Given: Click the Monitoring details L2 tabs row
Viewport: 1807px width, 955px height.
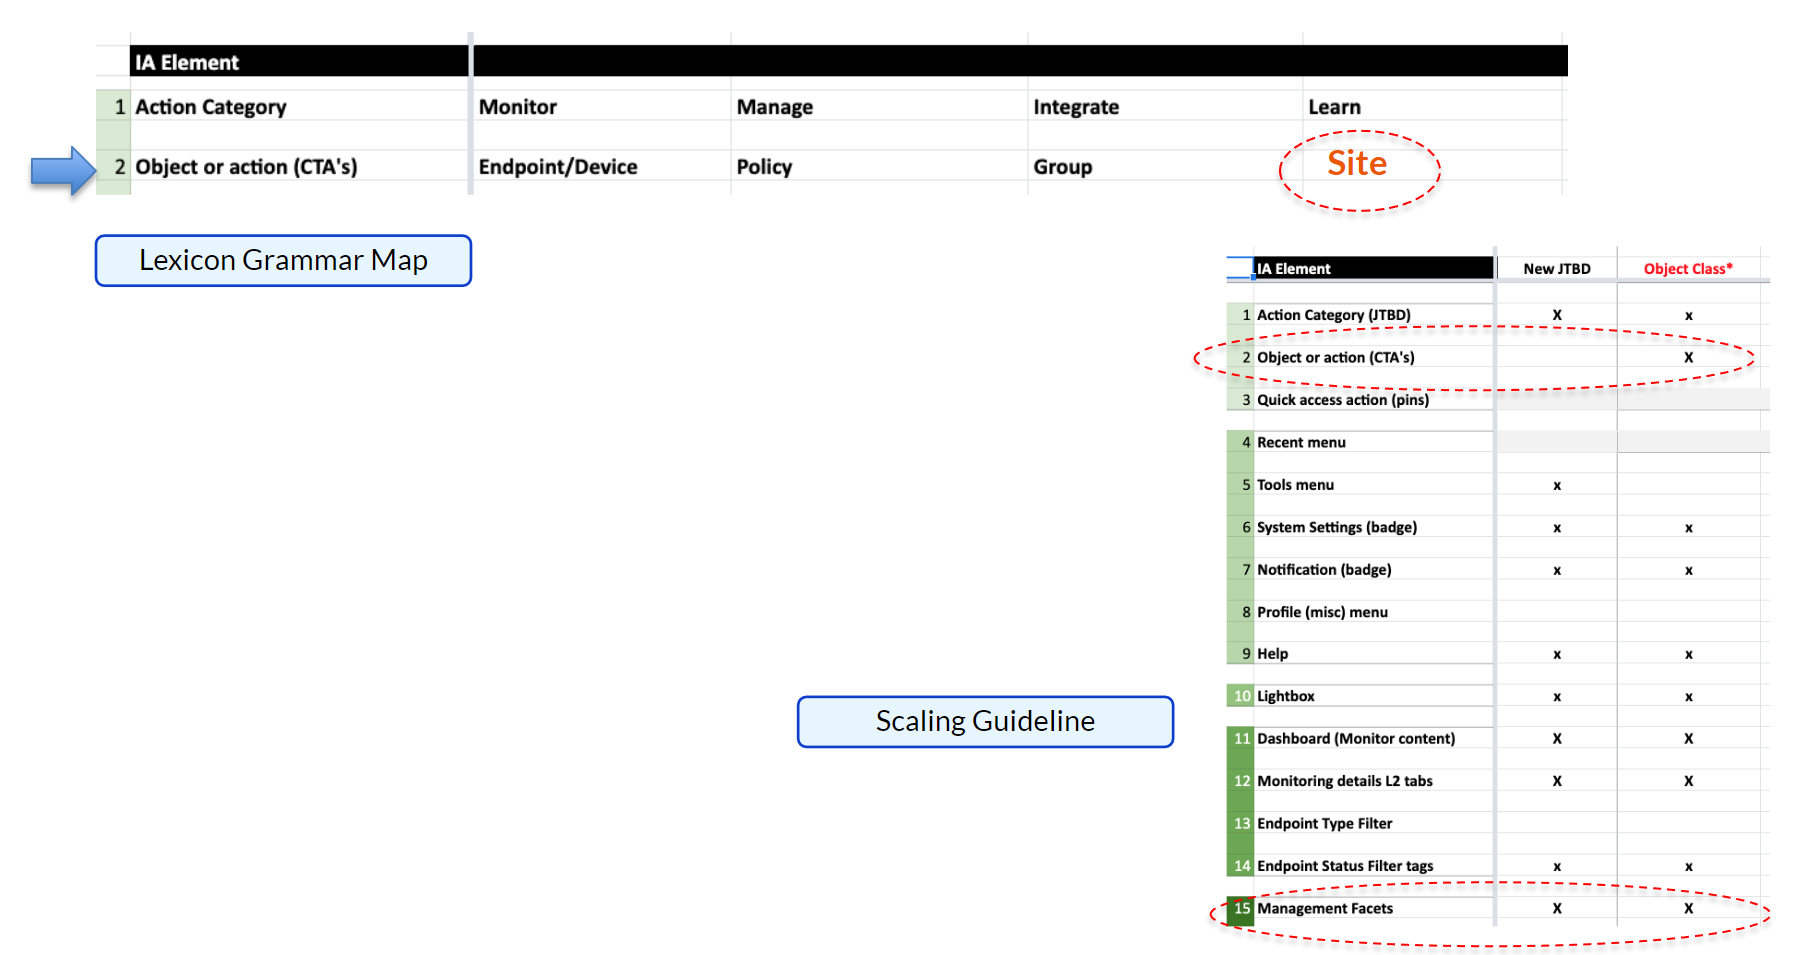Looking at the screenshot, I should click(x=1344, y=781).
